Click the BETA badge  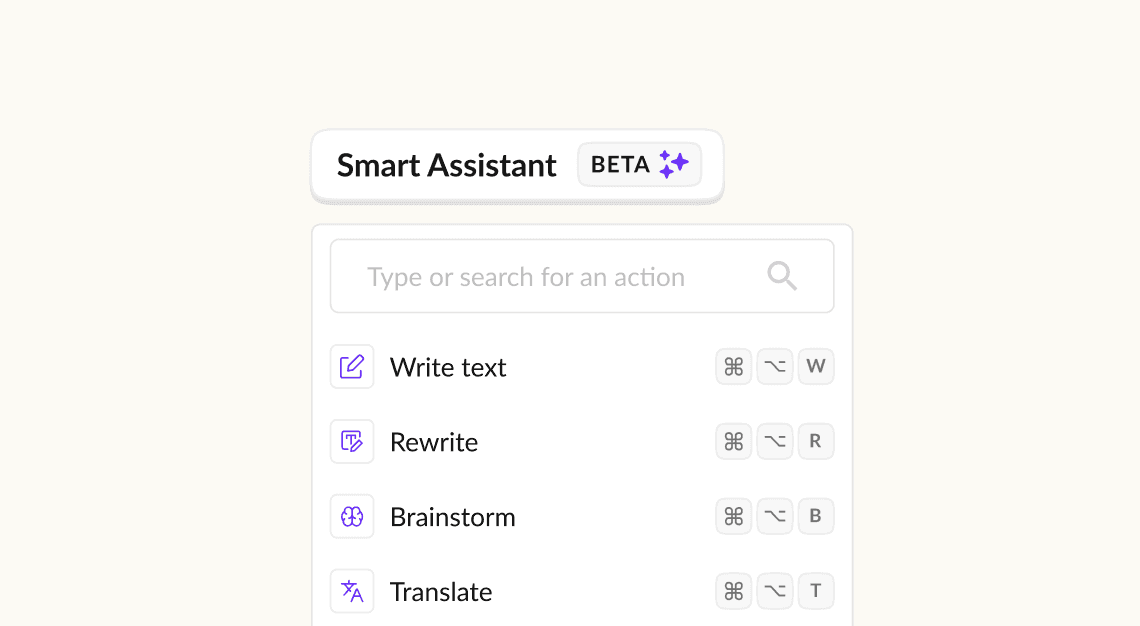(x=639, y=164)
